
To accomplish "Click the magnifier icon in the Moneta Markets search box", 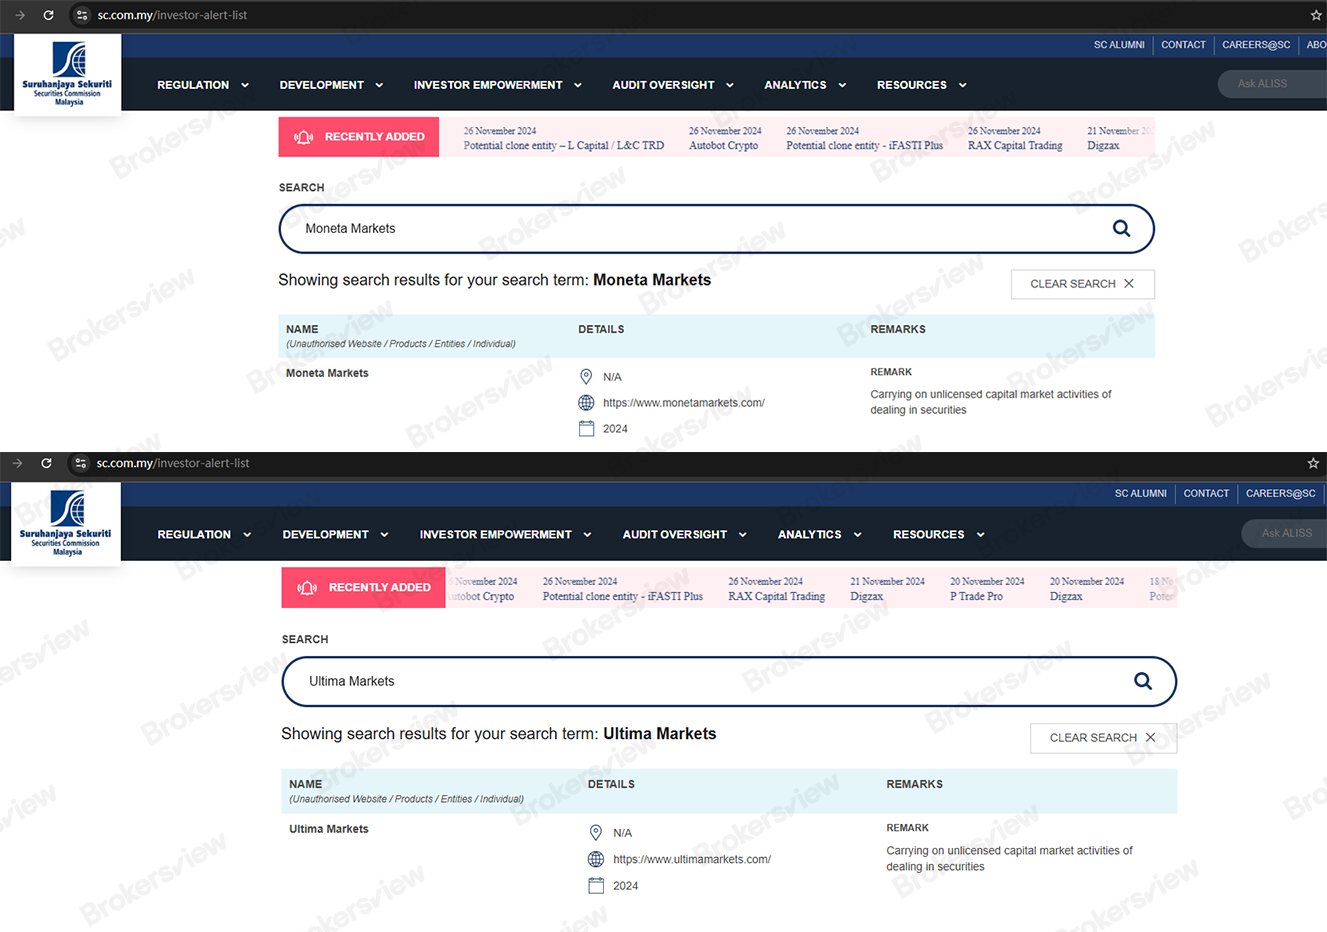I will point(1121,228).
